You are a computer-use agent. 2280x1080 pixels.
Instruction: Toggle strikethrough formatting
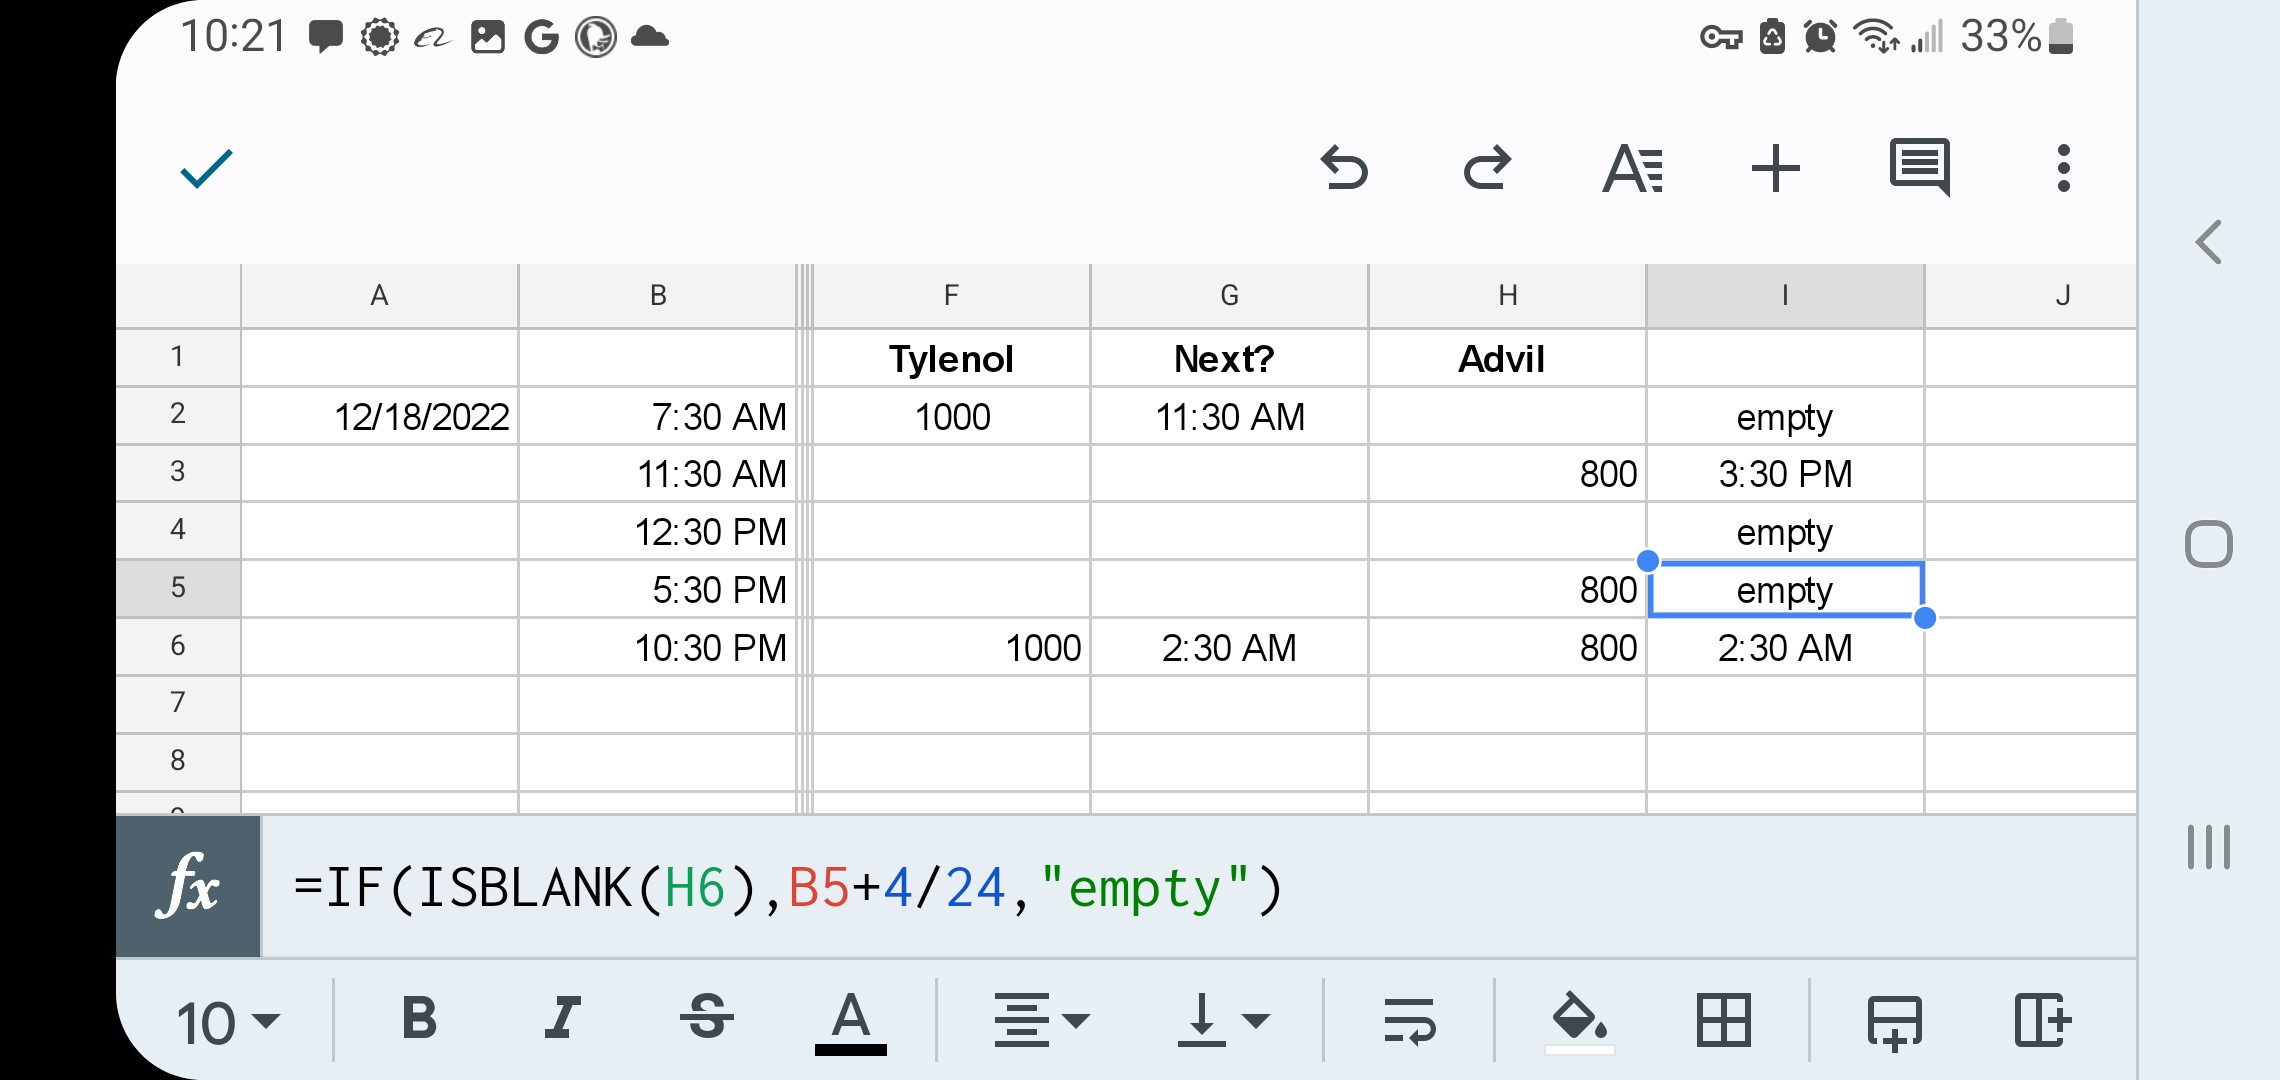pos(706,1019)
